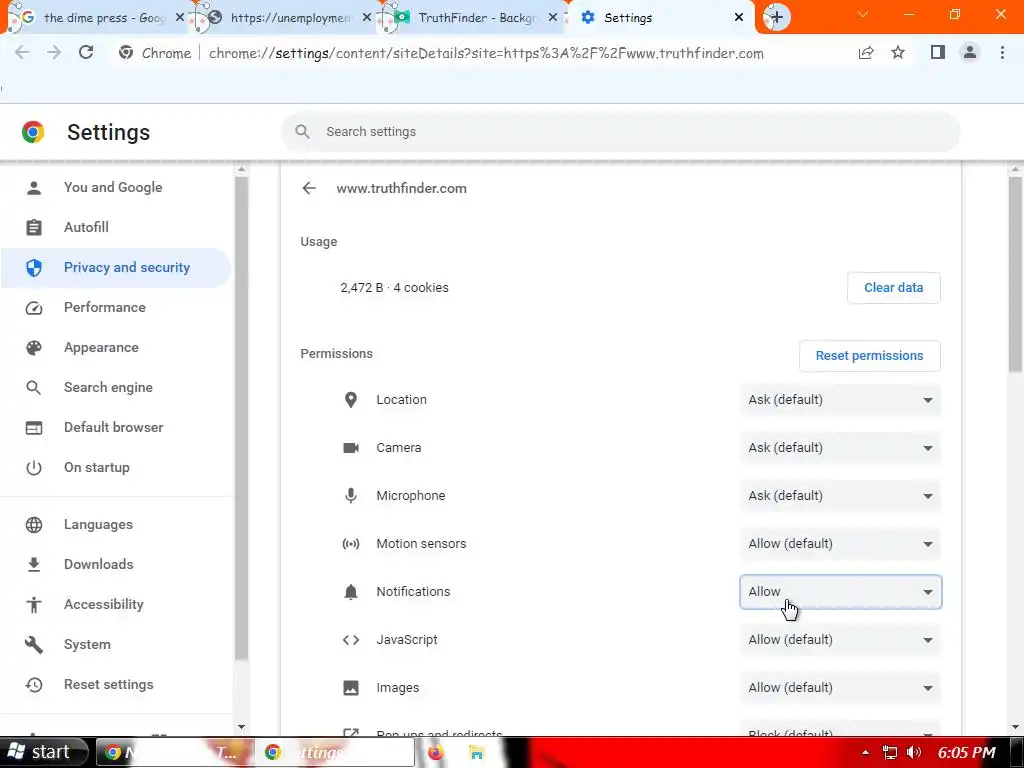Select Privacy and security in sidebar
The image size is (1024, 768).
(x=116, y=268)
